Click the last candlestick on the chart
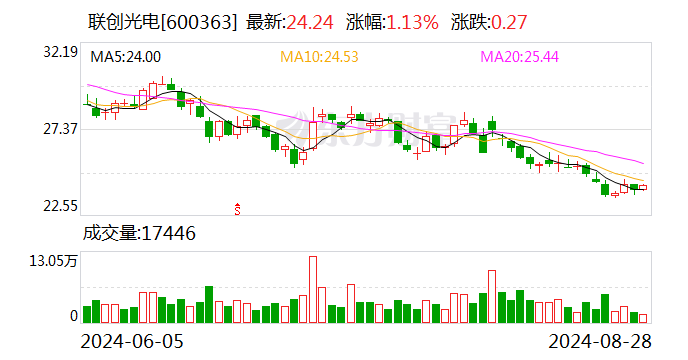Screen dimensions: 688x360 point(643,187)
